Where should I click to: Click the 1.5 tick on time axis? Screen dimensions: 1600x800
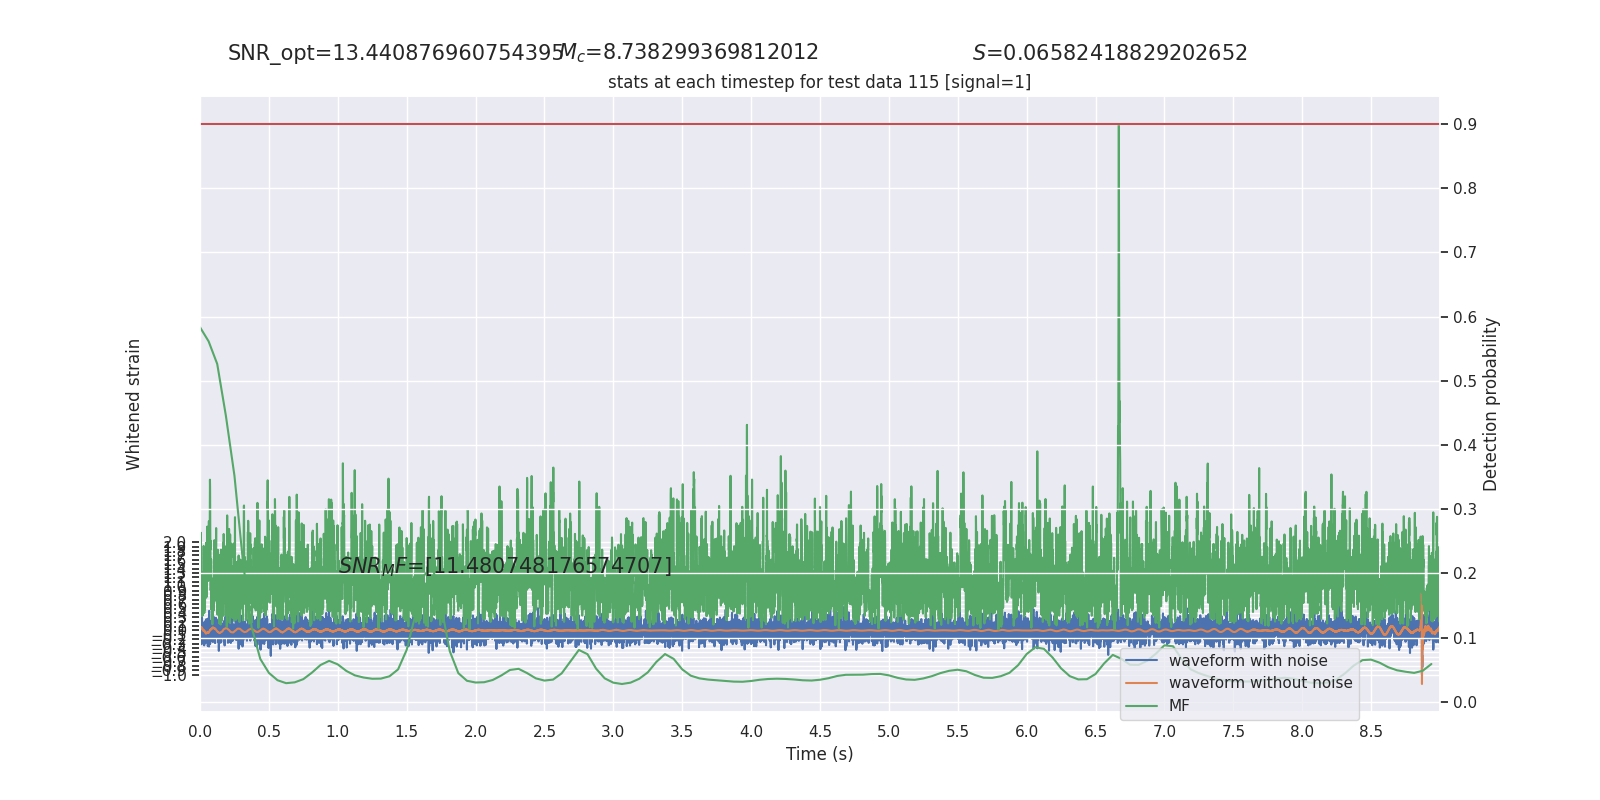[x=407, y=732]
